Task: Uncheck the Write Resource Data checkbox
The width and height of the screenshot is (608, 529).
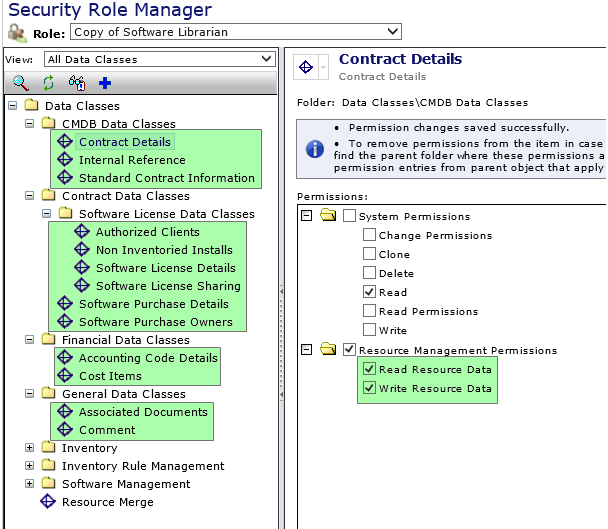Action: pos(370,389)
